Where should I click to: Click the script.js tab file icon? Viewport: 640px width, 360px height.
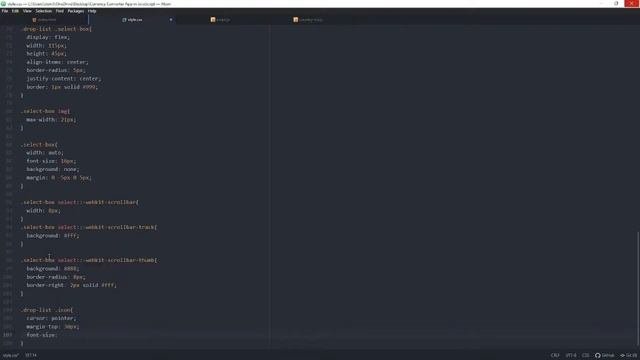pyautogui.click(x=213, y=20)
